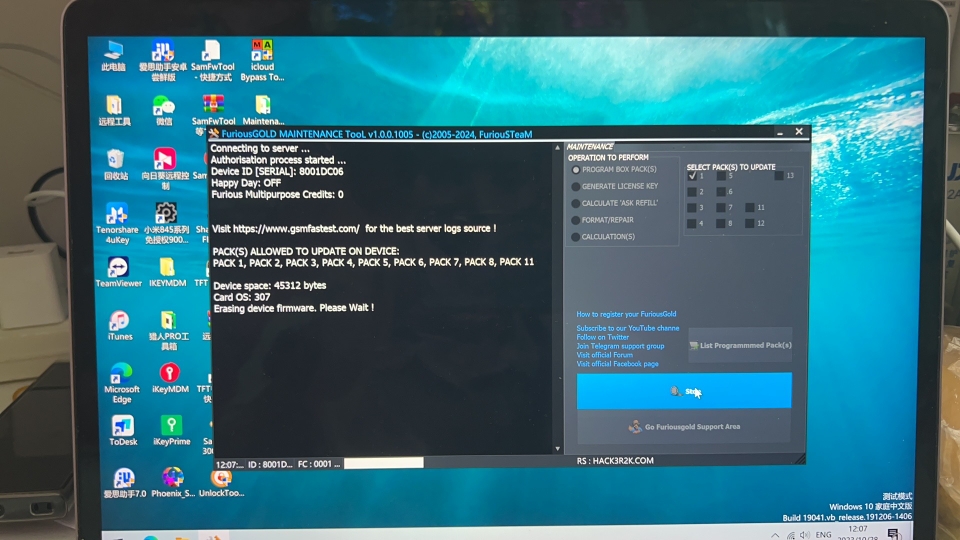This screenshot has width=960, height=540.
Task: Click the 'FC : 0001 ...' status bar entry
Action: point(318,464)
